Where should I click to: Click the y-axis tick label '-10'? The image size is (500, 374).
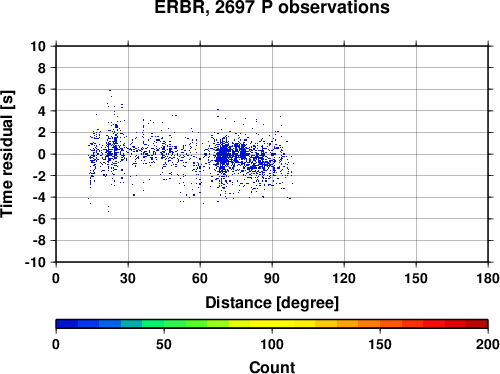pos(35,262)
